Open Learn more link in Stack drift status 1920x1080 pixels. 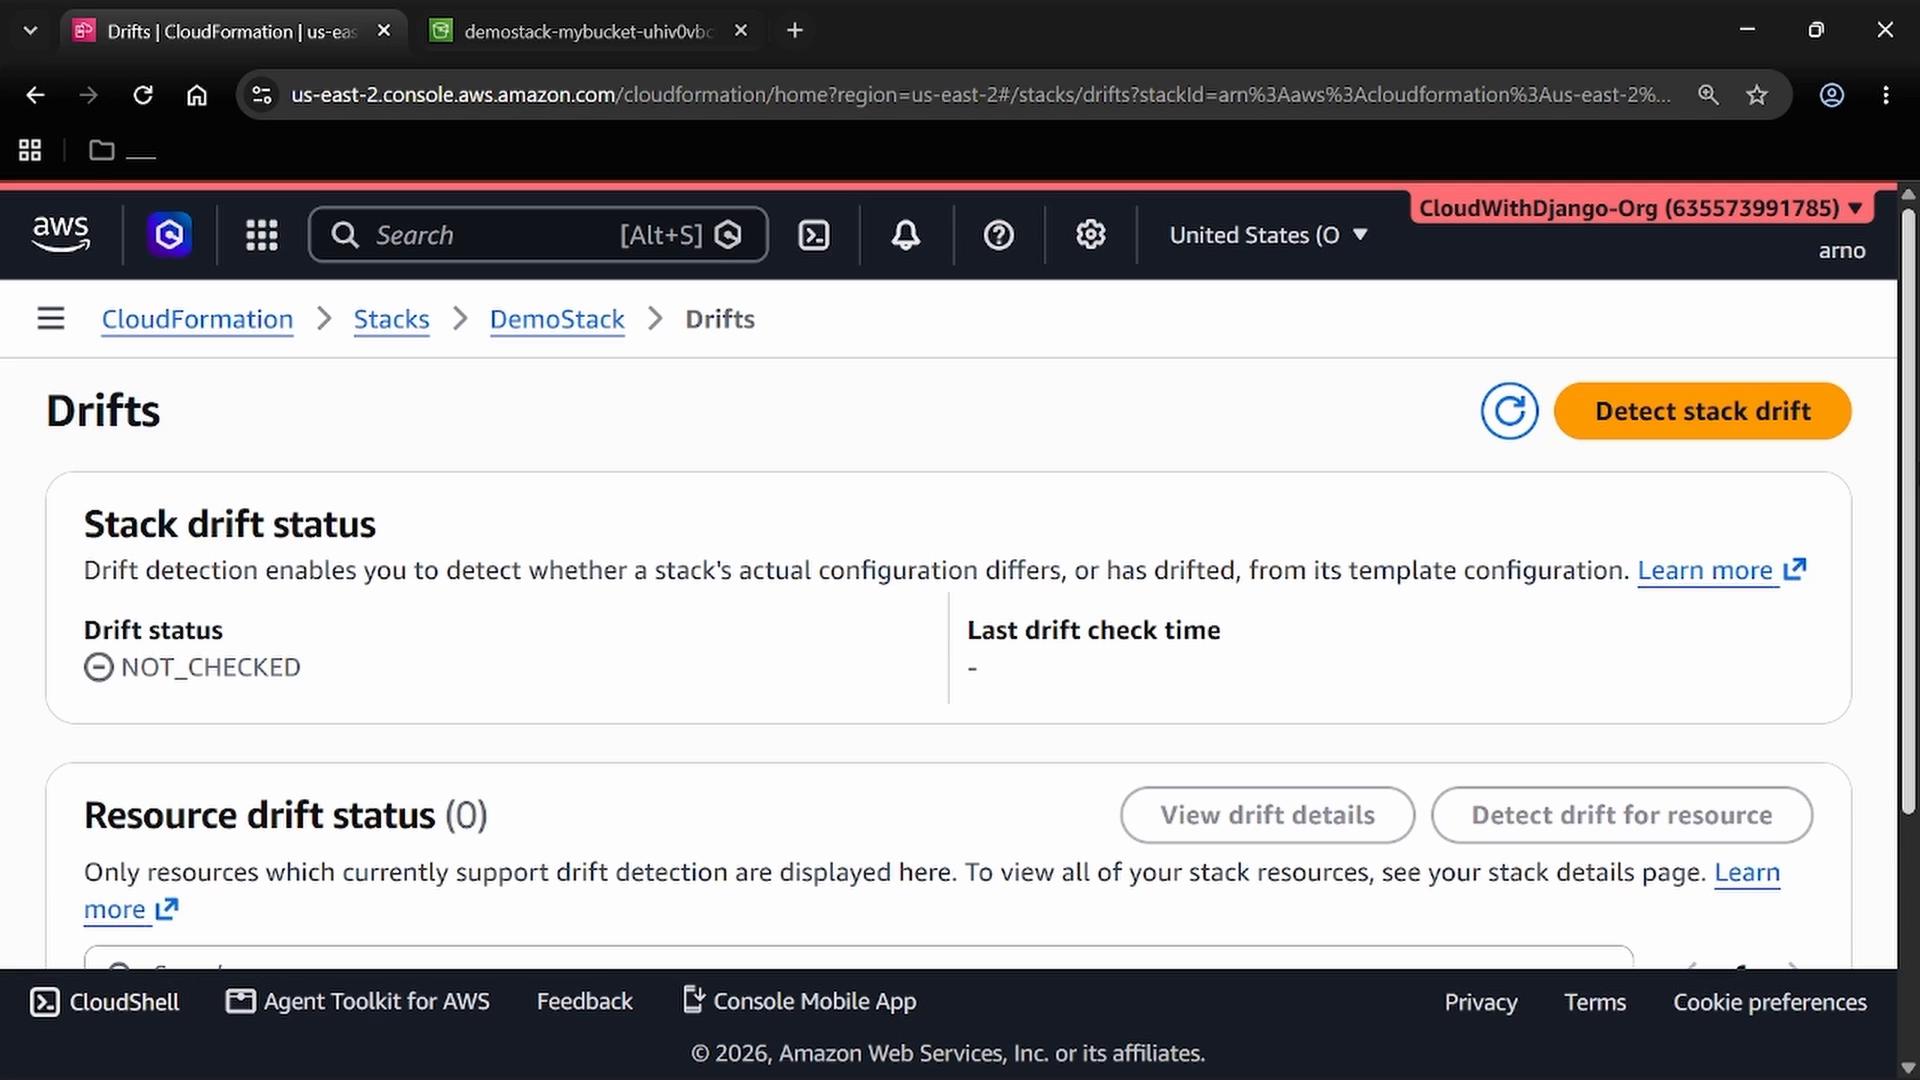[1721, 571]
